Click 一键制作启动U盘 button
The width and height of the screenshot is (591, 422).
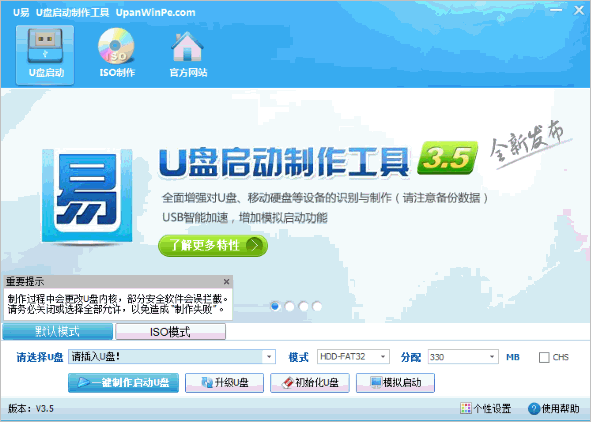(x=123, y=383)
